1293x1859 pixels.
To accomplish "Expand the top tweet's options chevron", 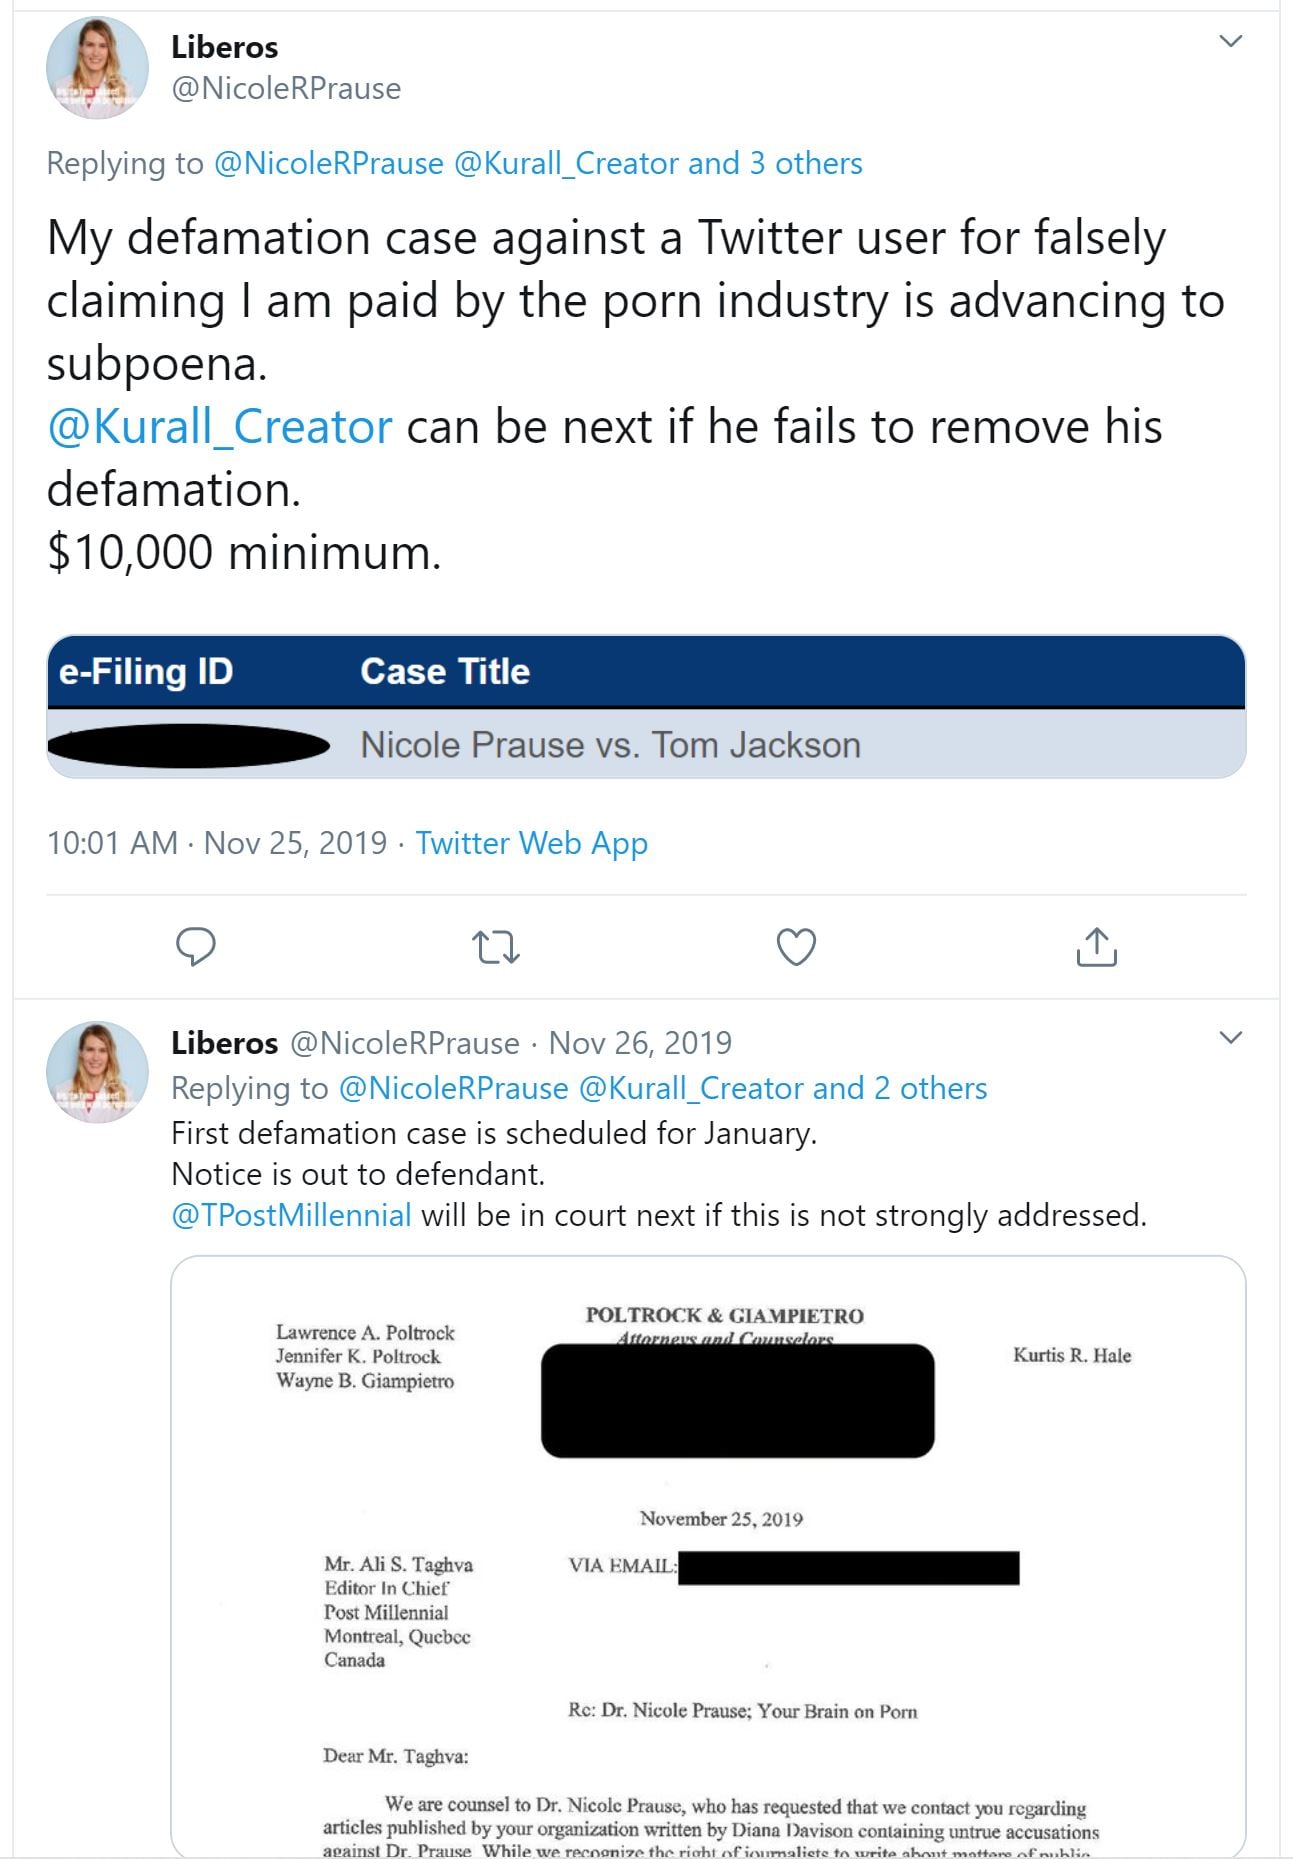I will pos(1231,41).
